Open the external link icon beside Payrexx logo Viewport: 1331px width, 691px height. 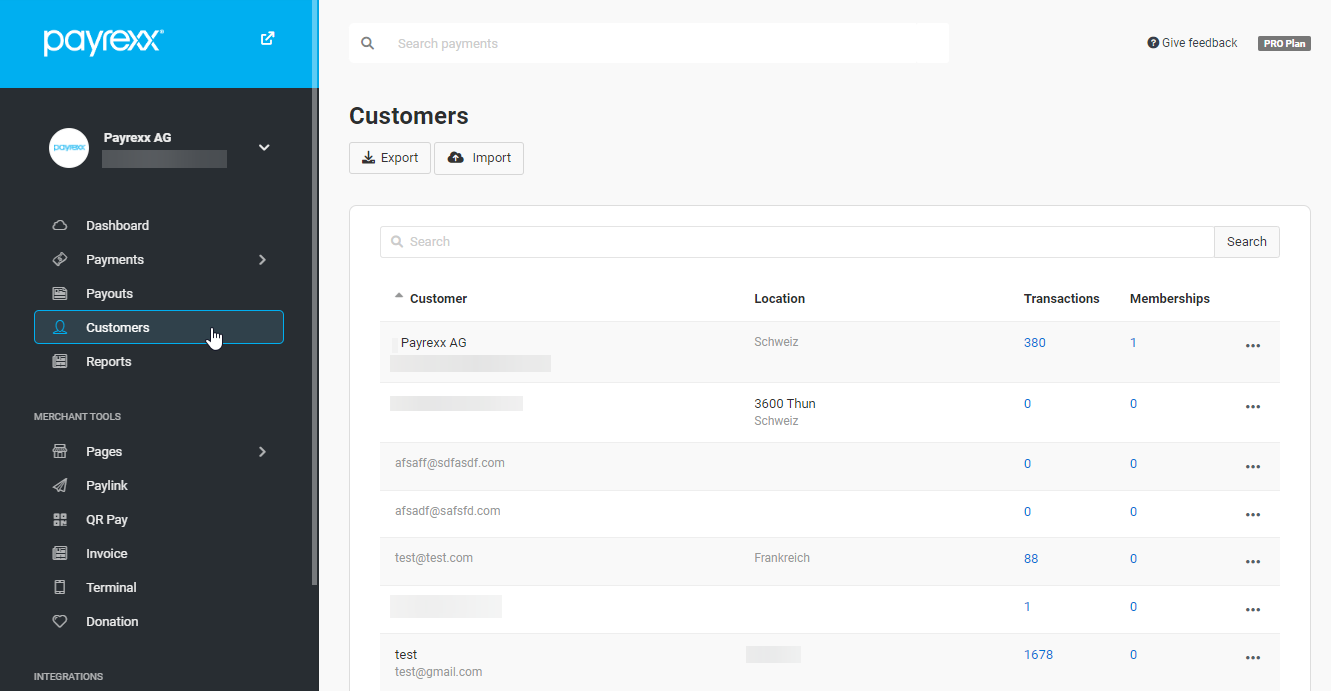tap(267, 39)
